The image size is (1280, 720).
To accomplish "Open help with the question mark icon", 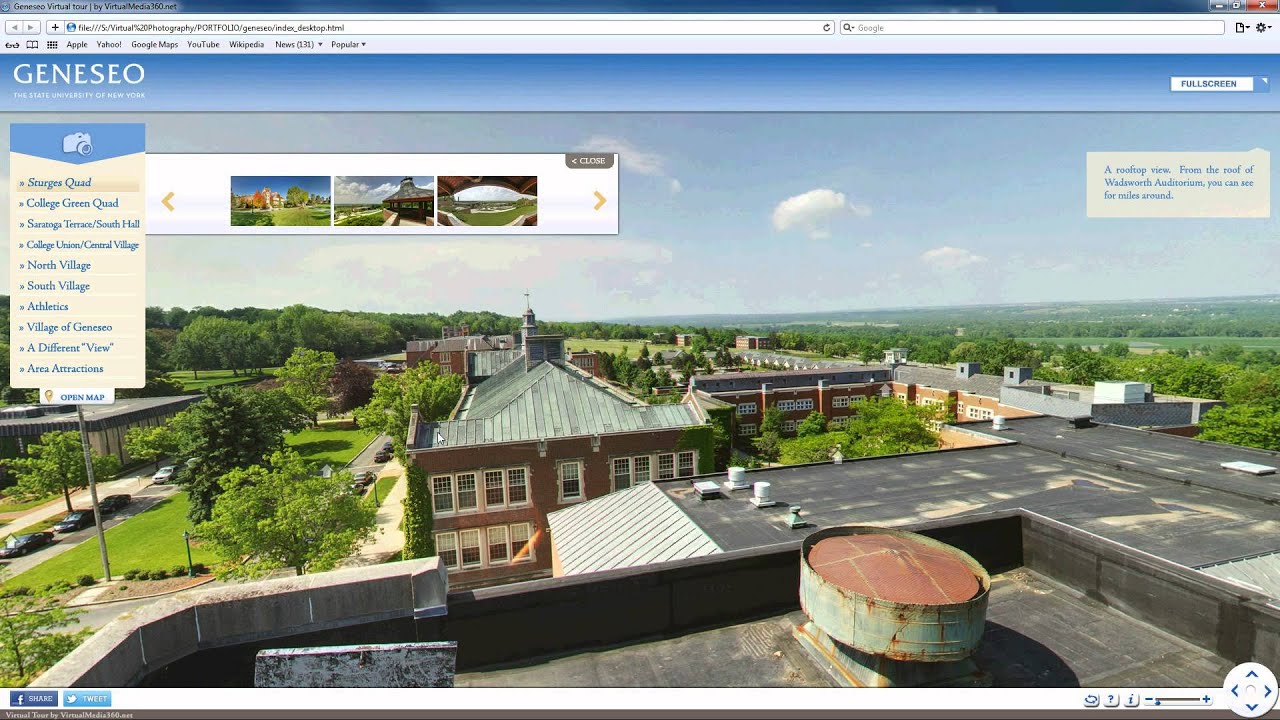I will pos(1111,700).
